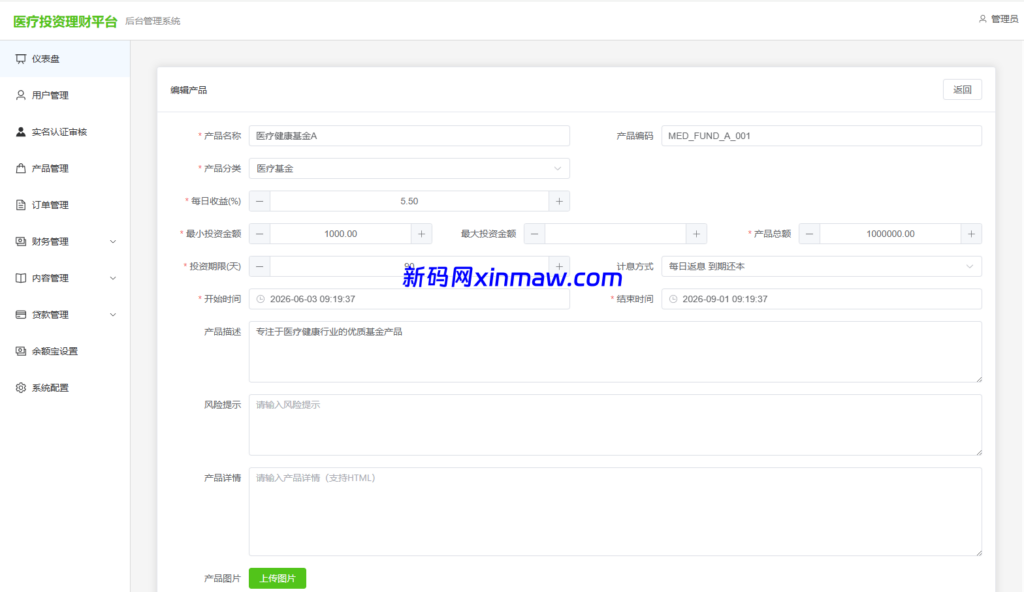Click the 财务管理 money icon

point(21,242)
